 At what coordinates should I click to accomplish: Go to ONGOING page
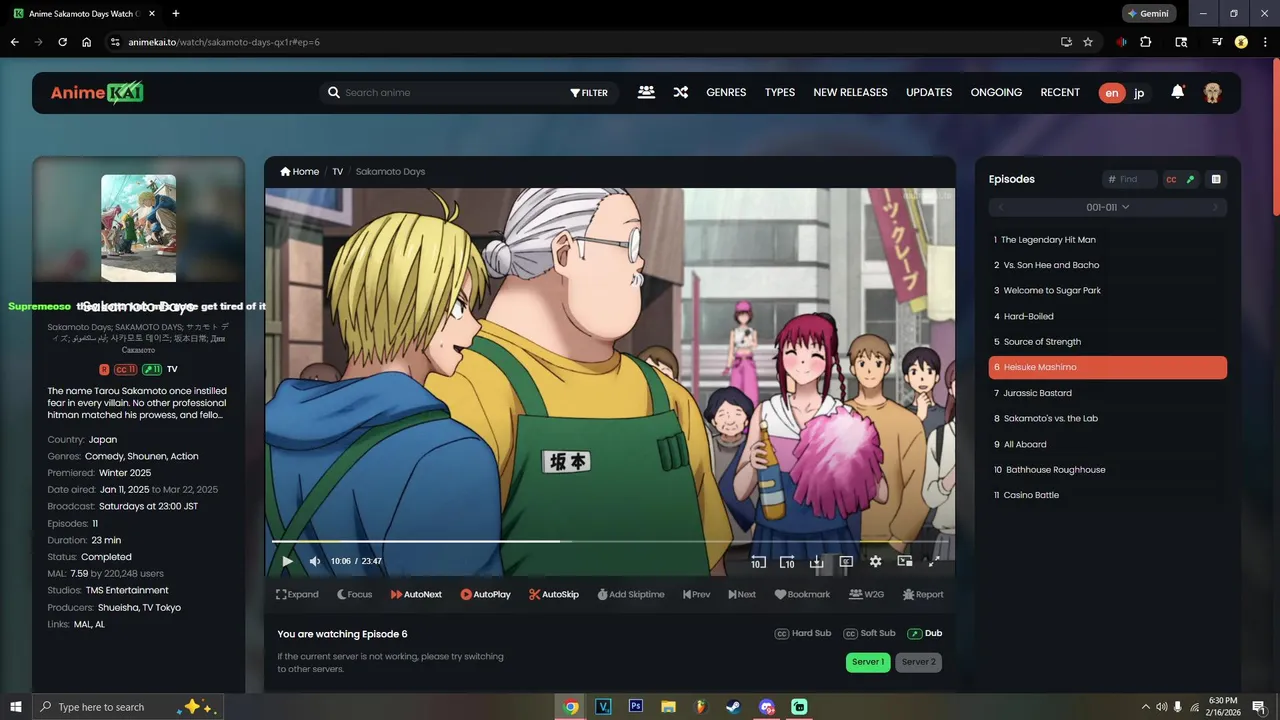pyautogui.click(x=996, y=92)
